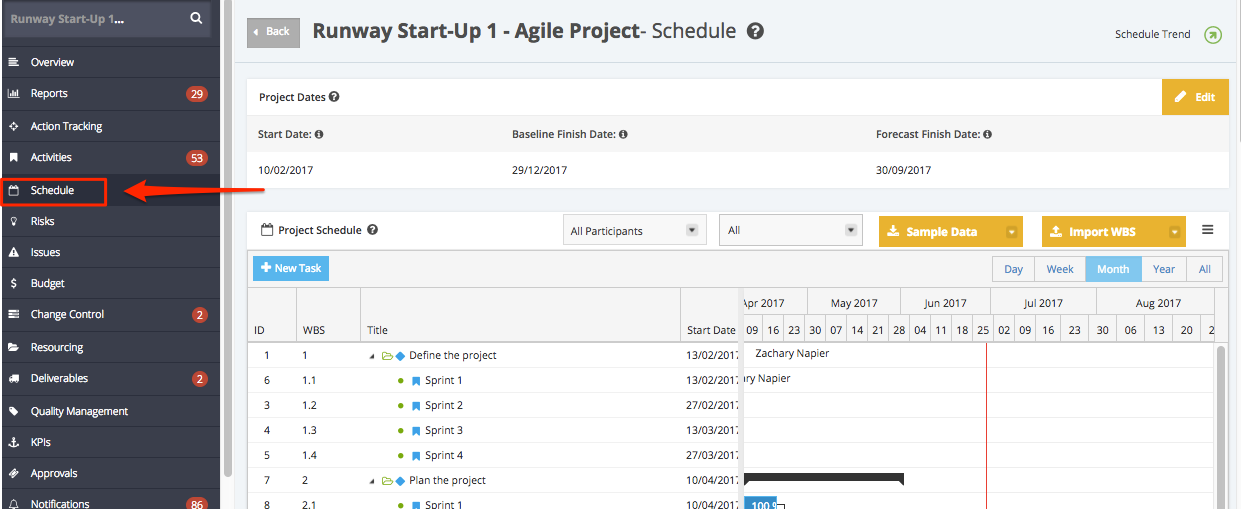Open the All Participants dropdown
1241x509 pixels.
click(634, 231)
